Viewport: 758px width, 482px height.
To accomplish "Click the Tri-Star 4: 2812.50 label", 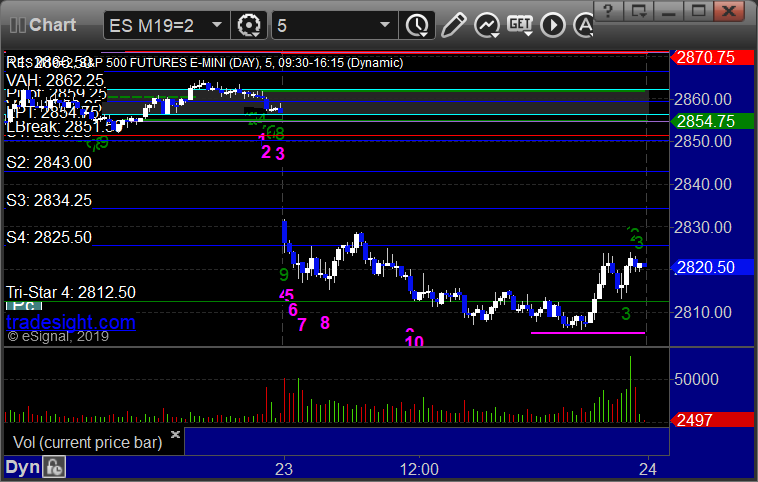I will pos(71,292).
